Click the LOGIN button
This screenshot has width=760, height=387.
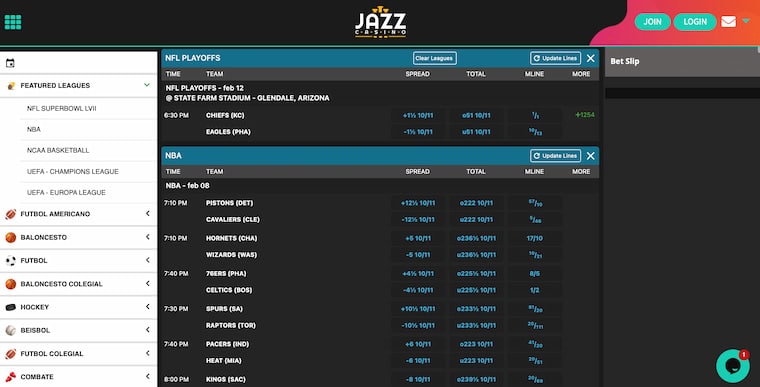[695, 22]
